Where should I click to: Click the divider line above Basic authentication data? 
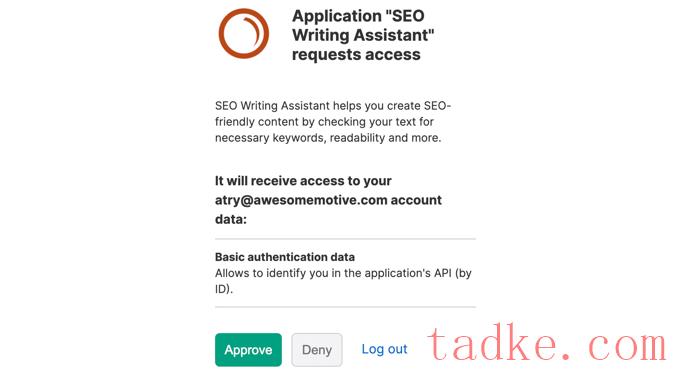click(x=345, y=239)
